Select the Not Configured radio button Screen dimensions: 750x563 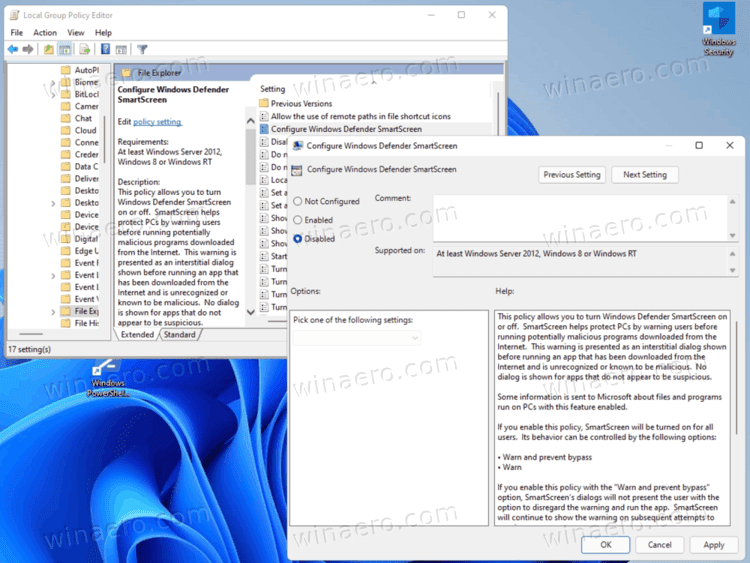(298, 201)
